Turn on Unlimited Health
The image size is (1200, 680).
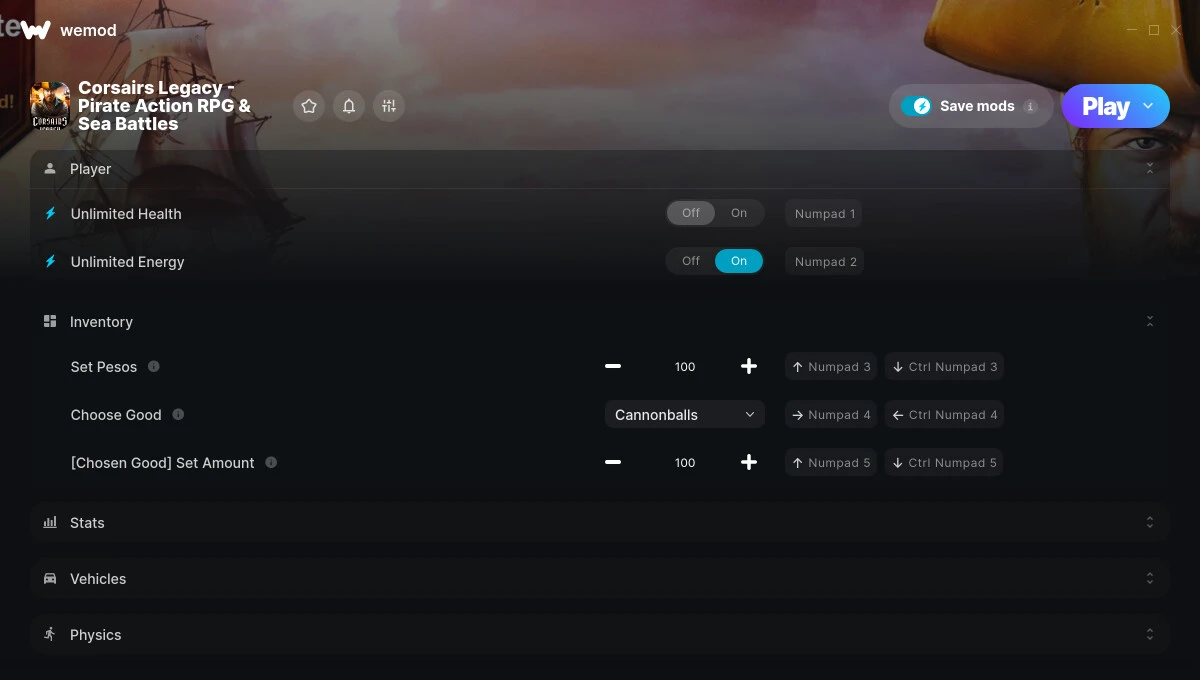pyautogui.click(x=739, y=213)
